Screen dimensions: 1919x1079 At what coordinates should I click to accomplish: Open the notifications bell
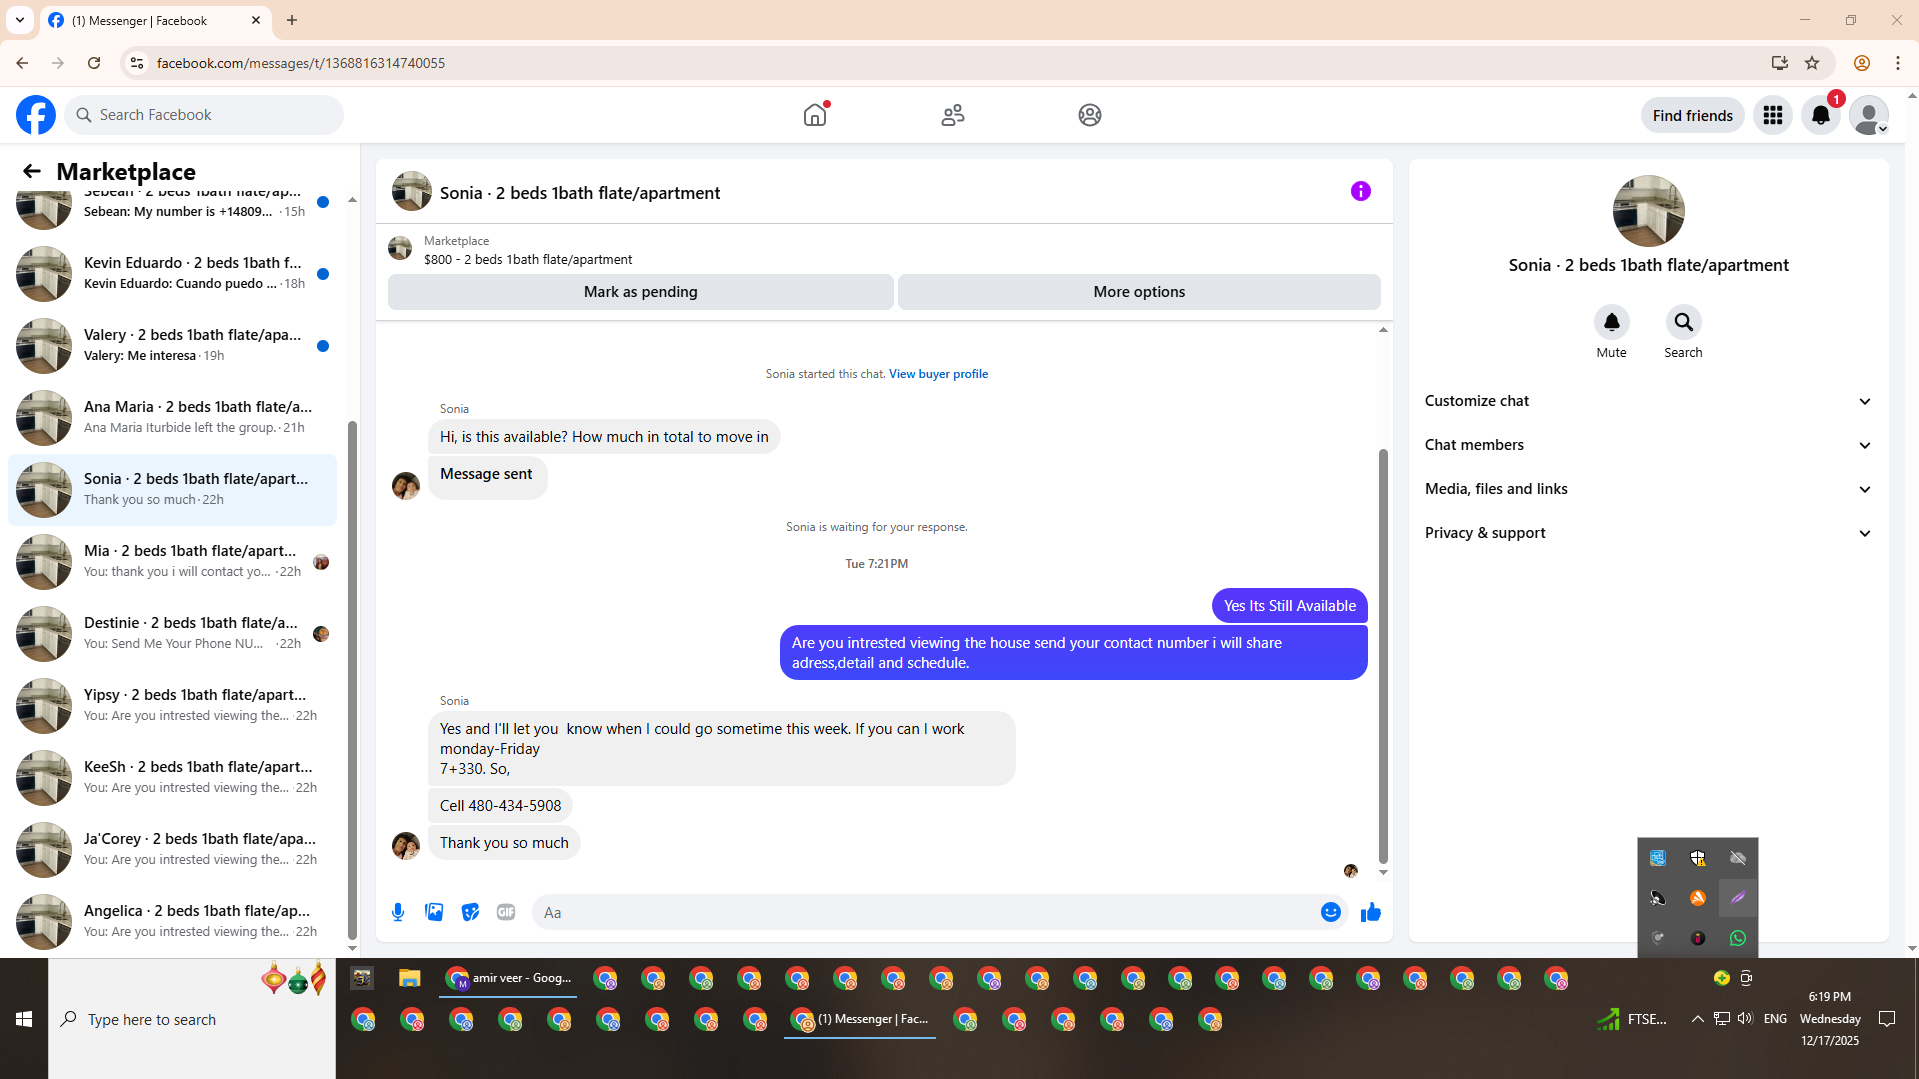(1821, 115)
